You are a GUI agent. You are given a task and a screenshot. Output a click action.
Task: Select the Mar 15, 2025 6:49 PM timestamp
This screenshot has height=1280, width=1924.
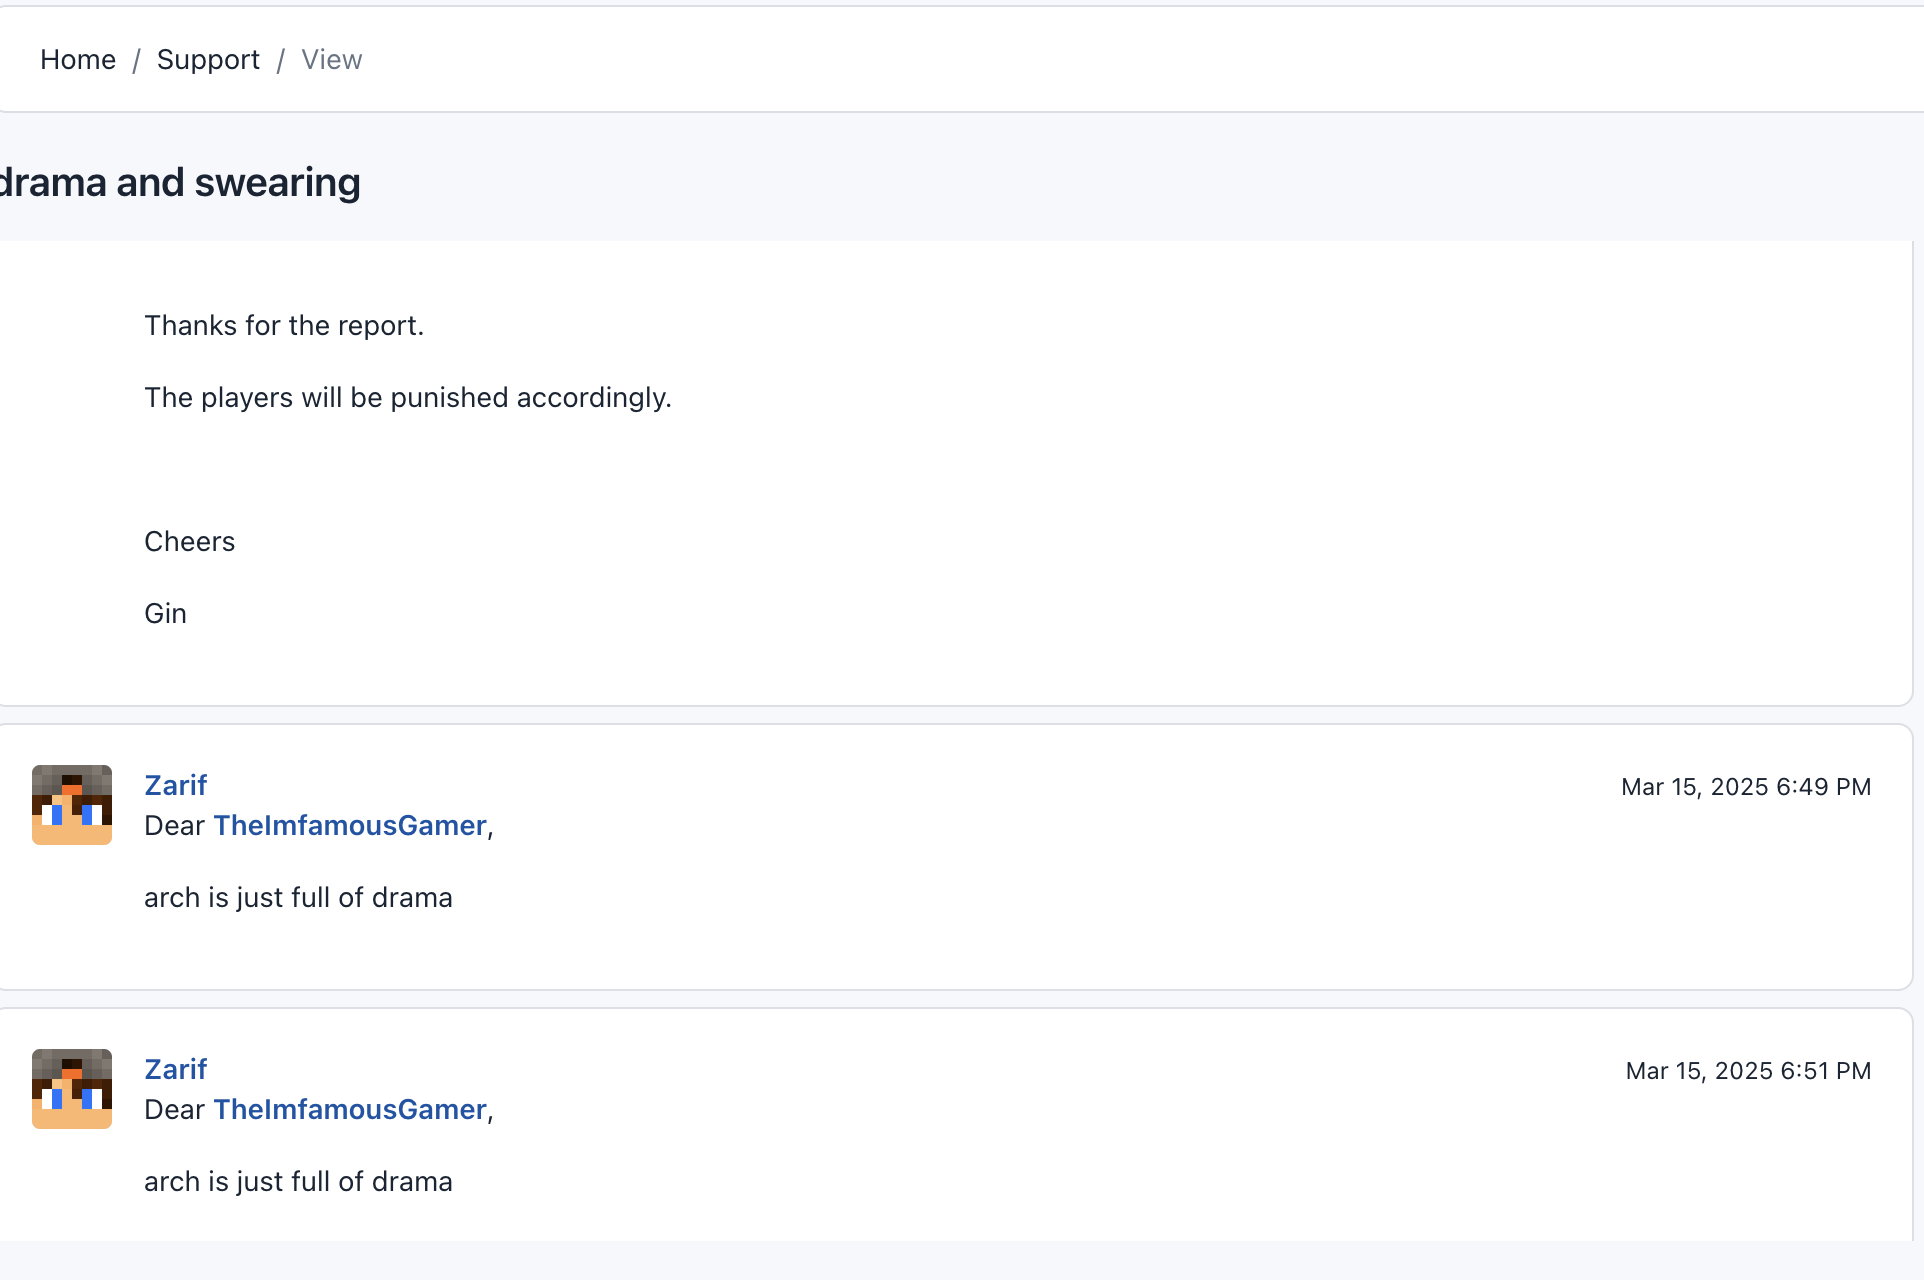coord(1746,787)
